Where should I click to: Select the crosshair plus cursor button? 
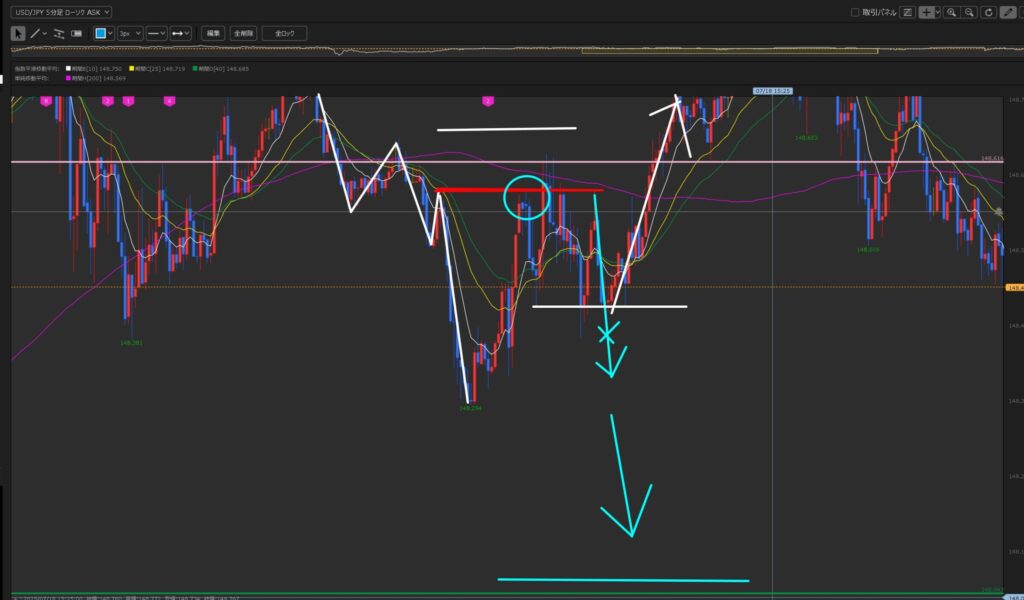click(925, 12)
